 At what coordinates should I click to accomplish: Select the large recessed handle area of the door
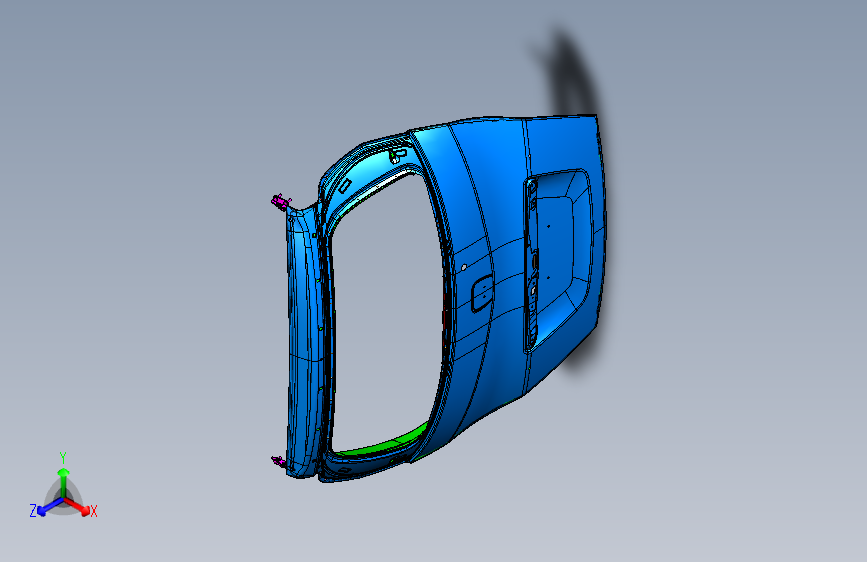pyautogui.click(x=558, y=259)
